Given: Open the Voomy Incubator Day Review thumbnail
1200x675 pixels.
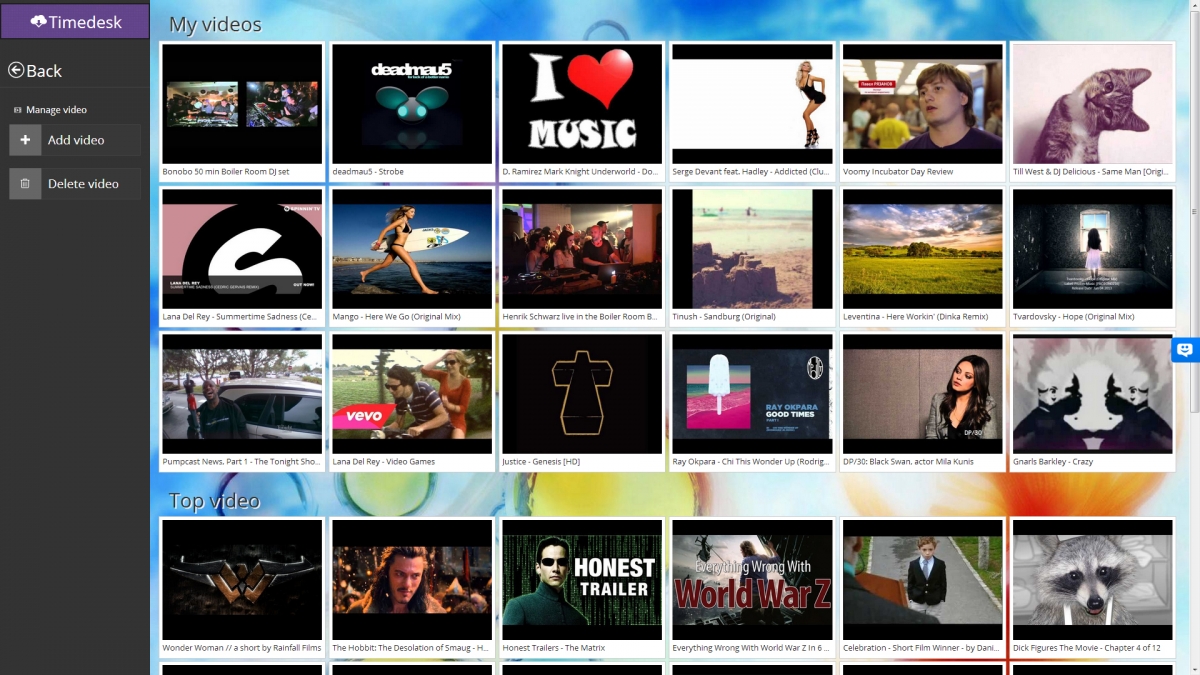Looking at the screenshot, I should (922, 104).
